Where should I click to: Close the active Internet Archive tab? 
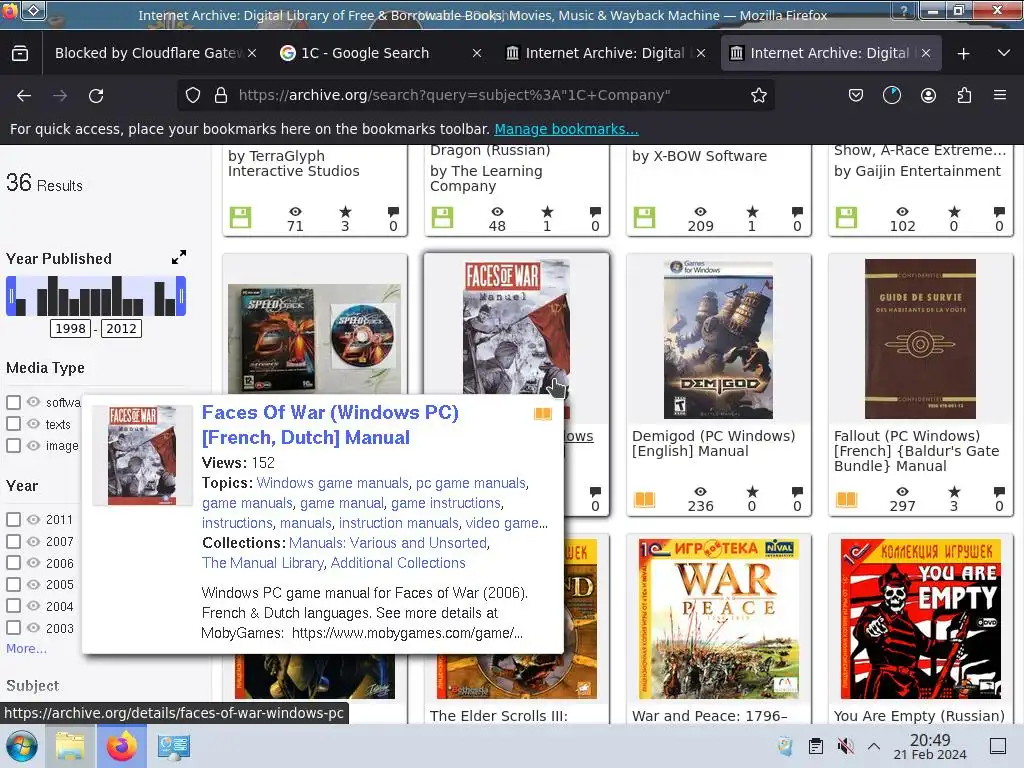(926, 53)
